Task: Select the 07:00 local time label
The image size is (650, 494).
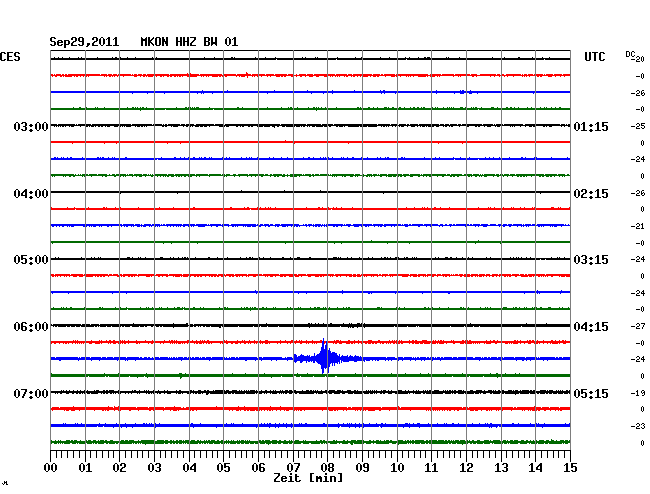Action: click(31, 393)
